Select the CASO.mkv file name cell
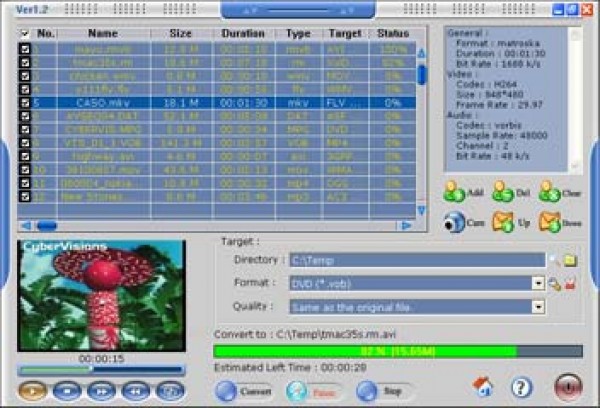This screenshot has width=600, height=408. click(x=103, y=103)
